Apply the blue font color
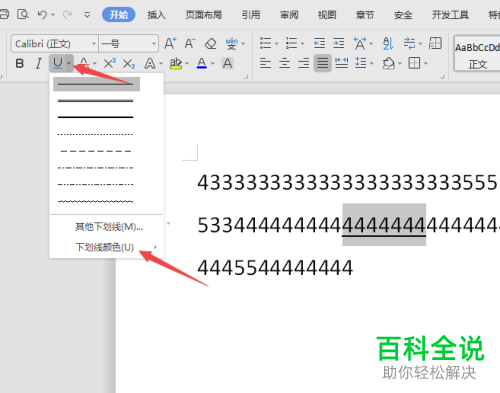This screenshot has width=500, height=393. [x=202, y=63]
